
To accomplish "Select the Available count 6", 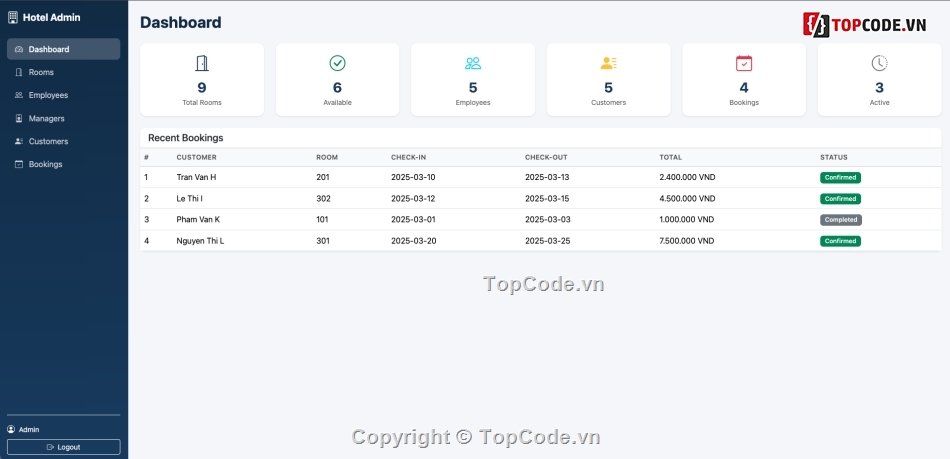I will point(337,88).
